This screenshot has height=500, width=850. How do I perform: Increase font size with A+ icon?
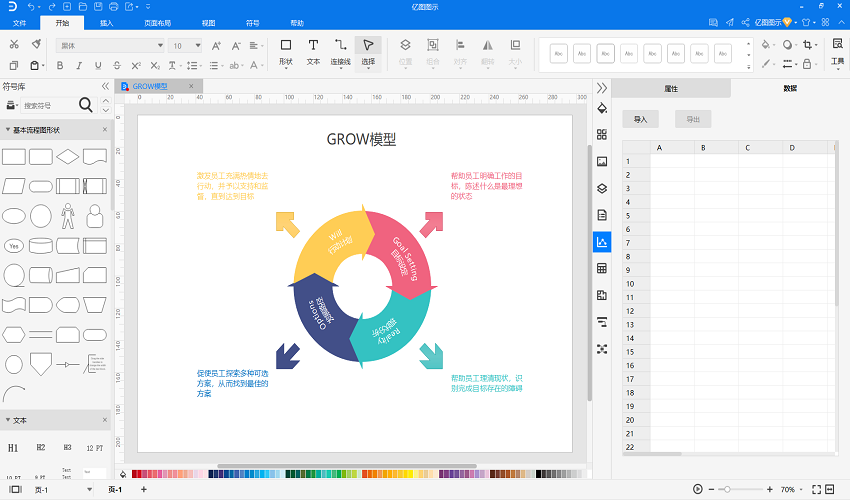pyautogui.click(x=216, y=46)
